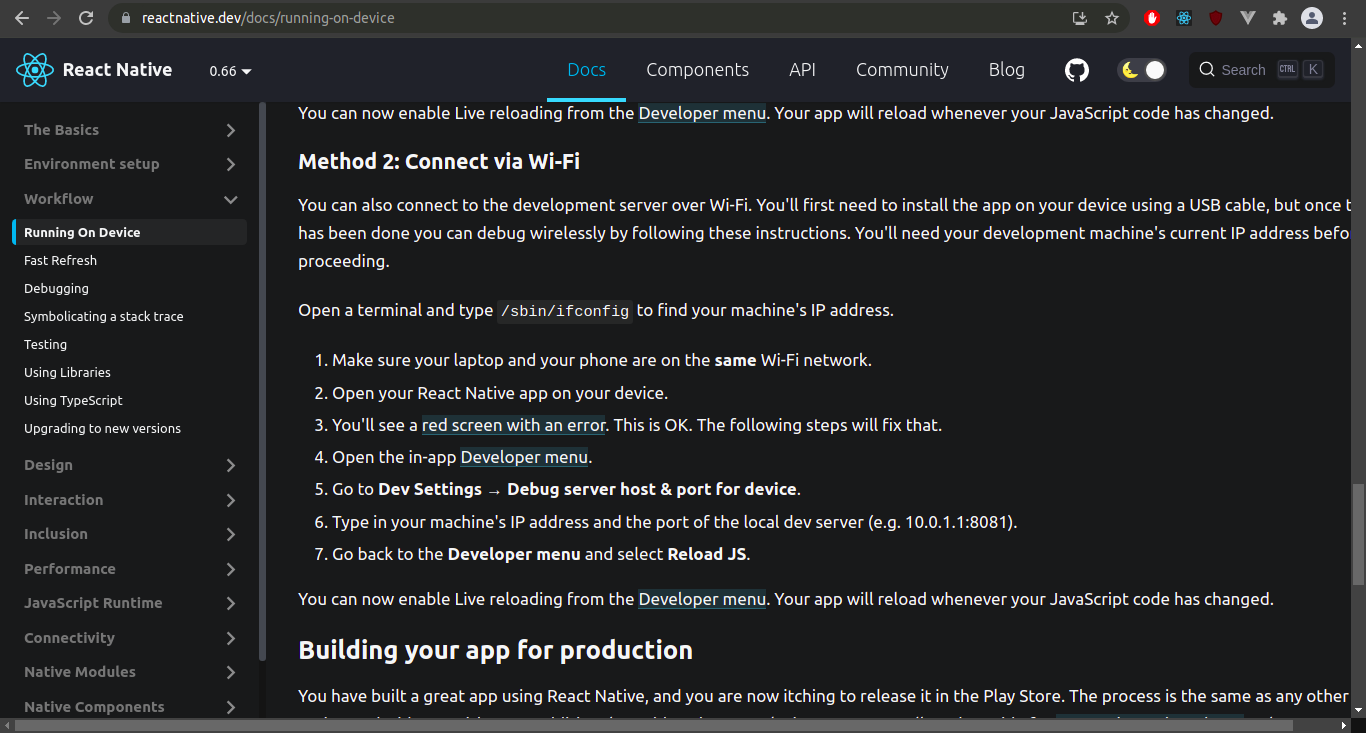Open the 0.66 version dropdown
Image resolution: width=1366 pixels, height=733 pixels.
[230, 71]
